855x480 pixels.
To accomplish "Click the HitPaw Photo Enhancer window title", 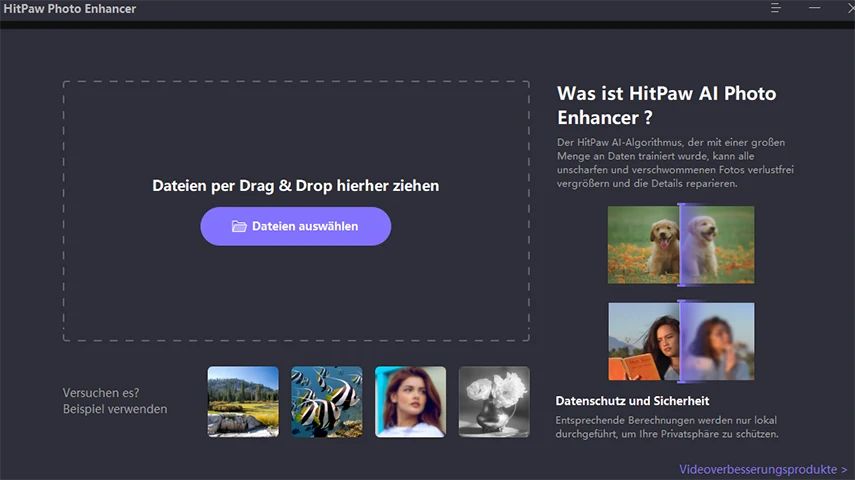I will click(70, 9).
